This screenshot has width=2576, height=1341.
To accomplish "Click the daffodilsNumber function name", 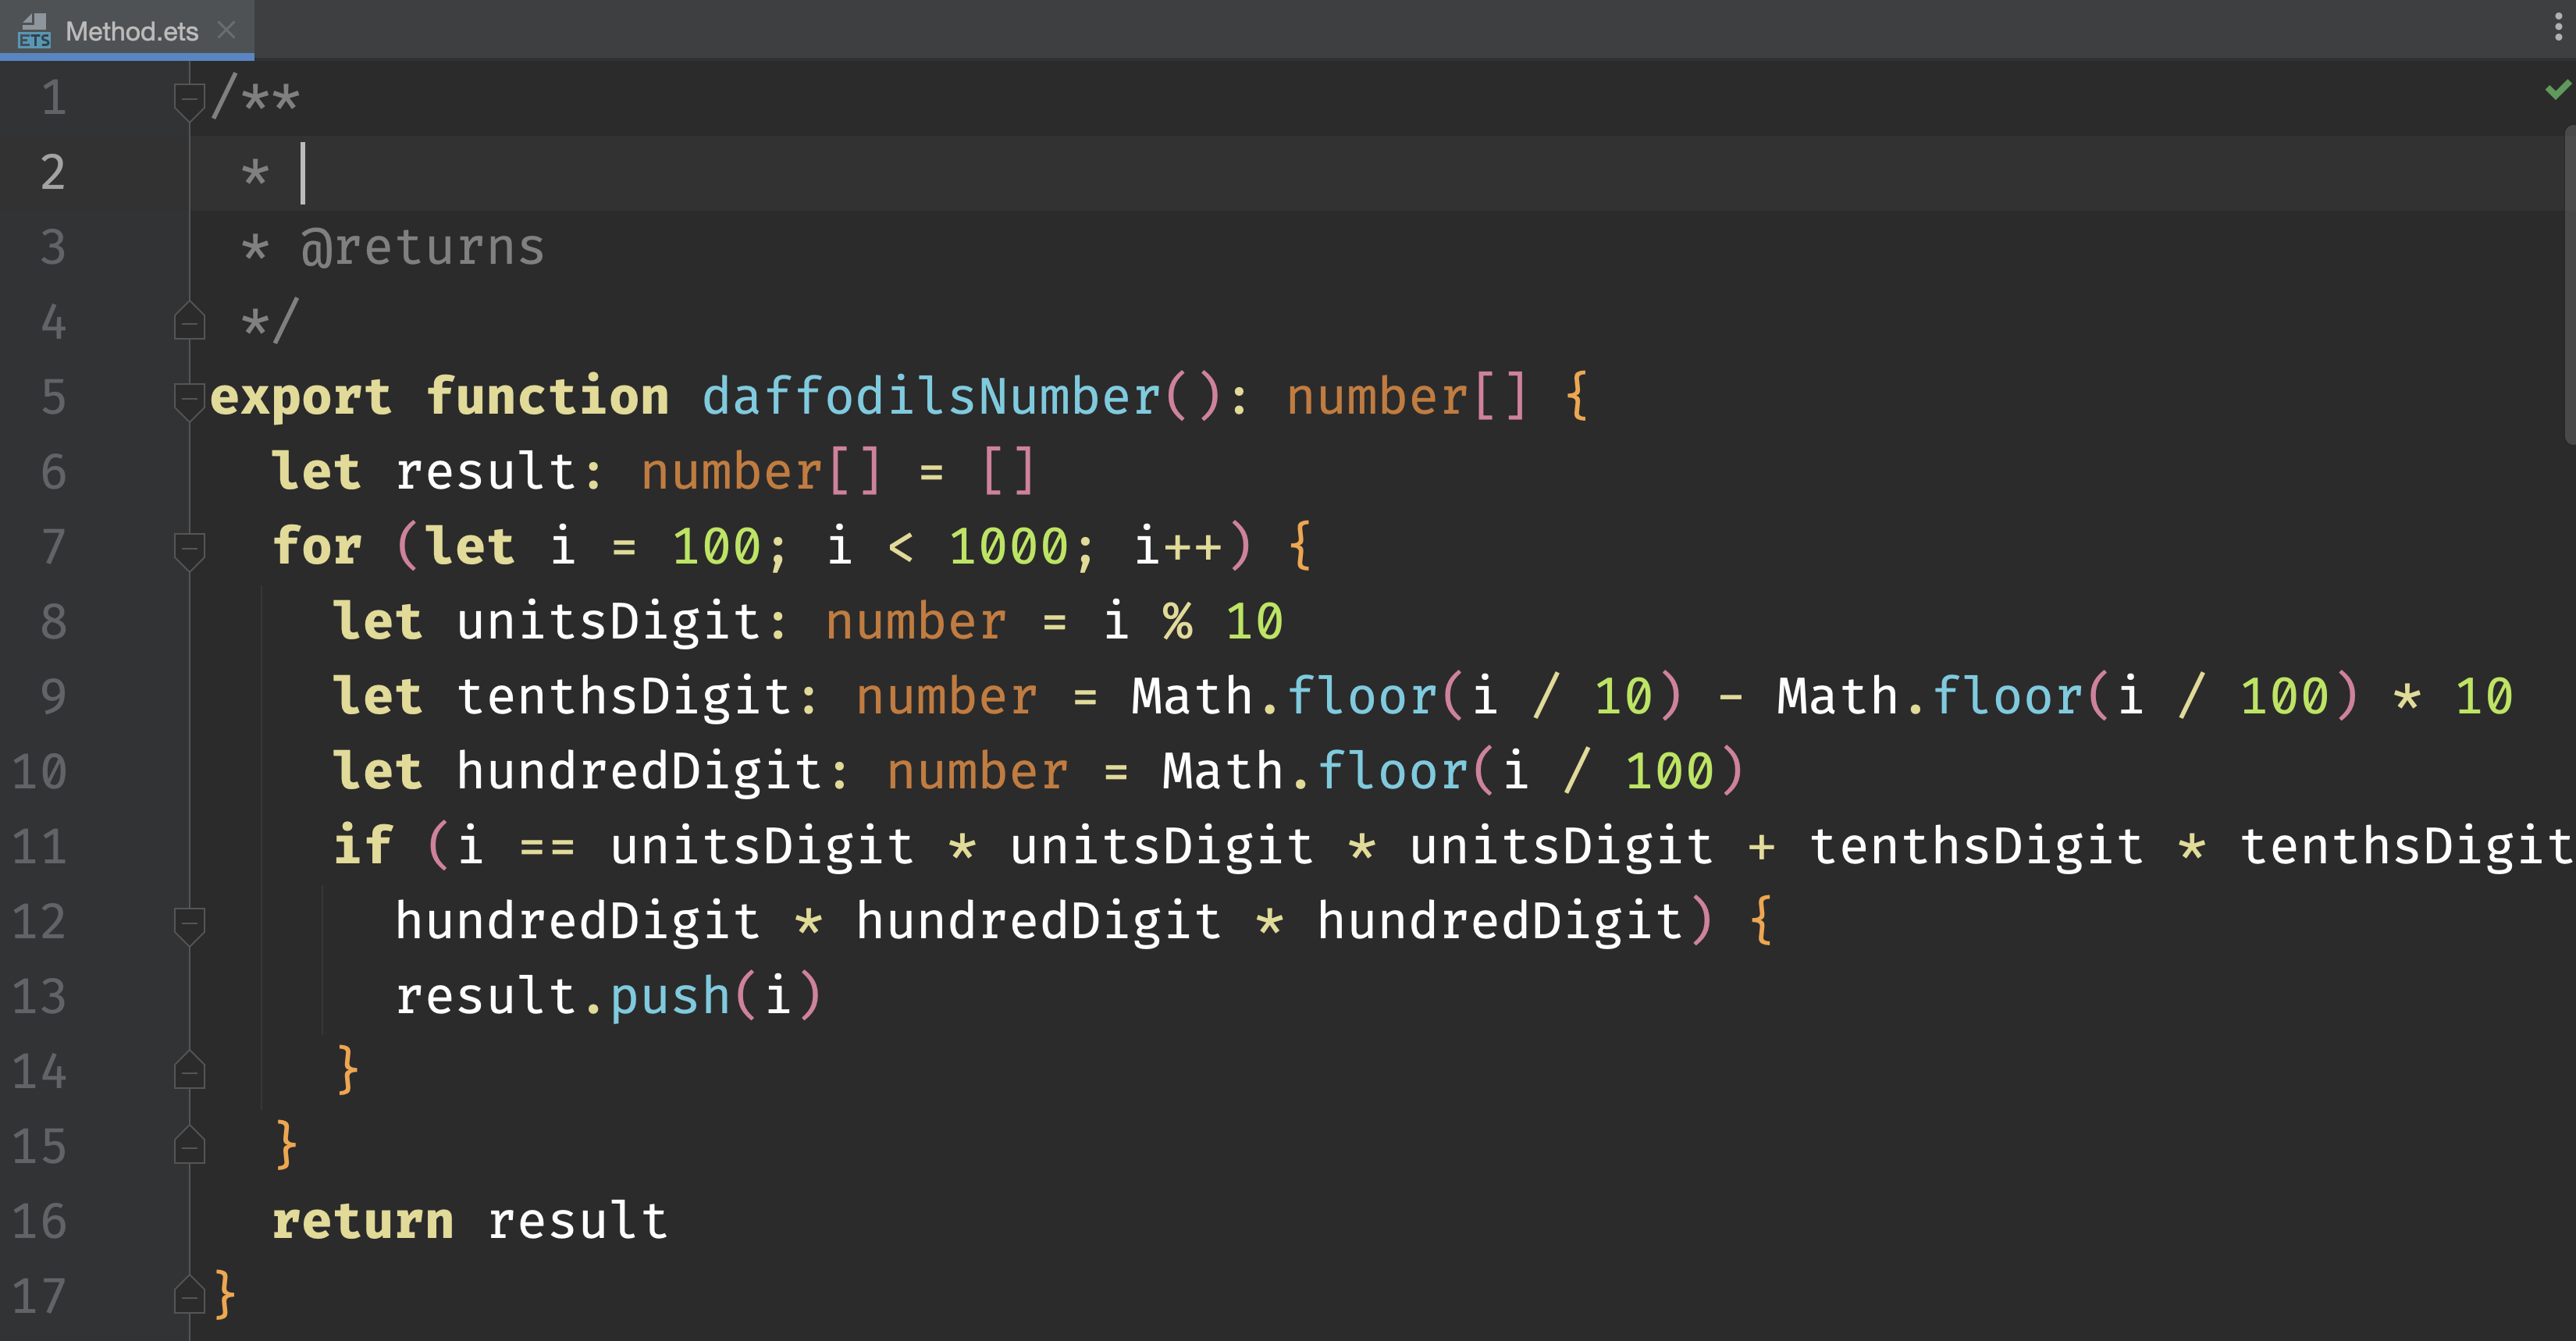I will coord(930,397).
